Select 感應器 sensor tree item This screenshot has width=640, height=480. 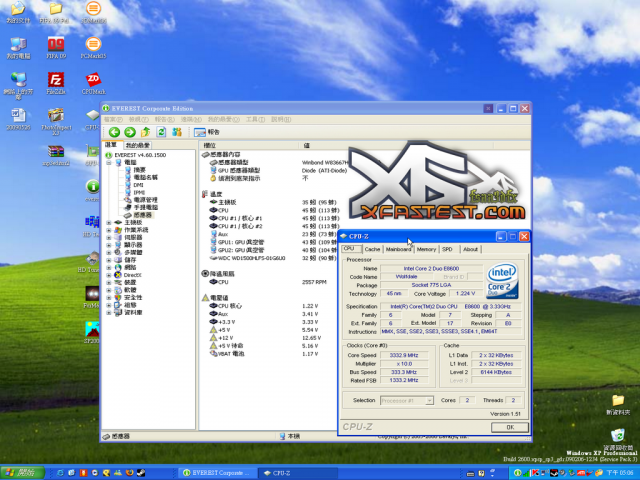click(x=142, y=215)
